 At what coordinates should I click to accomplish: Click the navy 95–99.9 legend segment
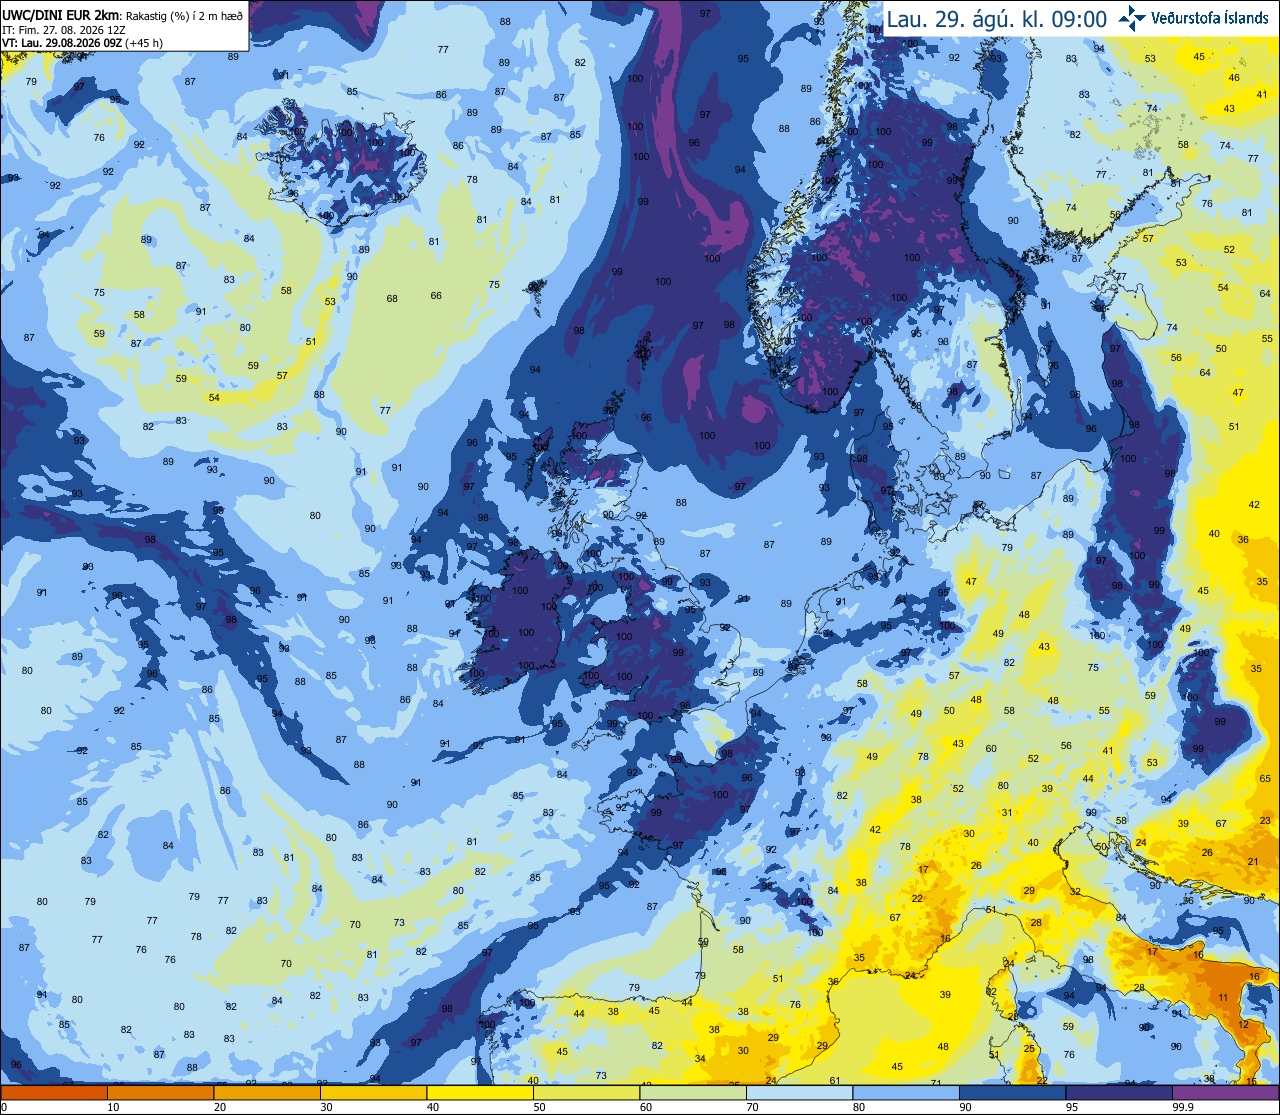pyautogui.click(x=1119, y=1093)
